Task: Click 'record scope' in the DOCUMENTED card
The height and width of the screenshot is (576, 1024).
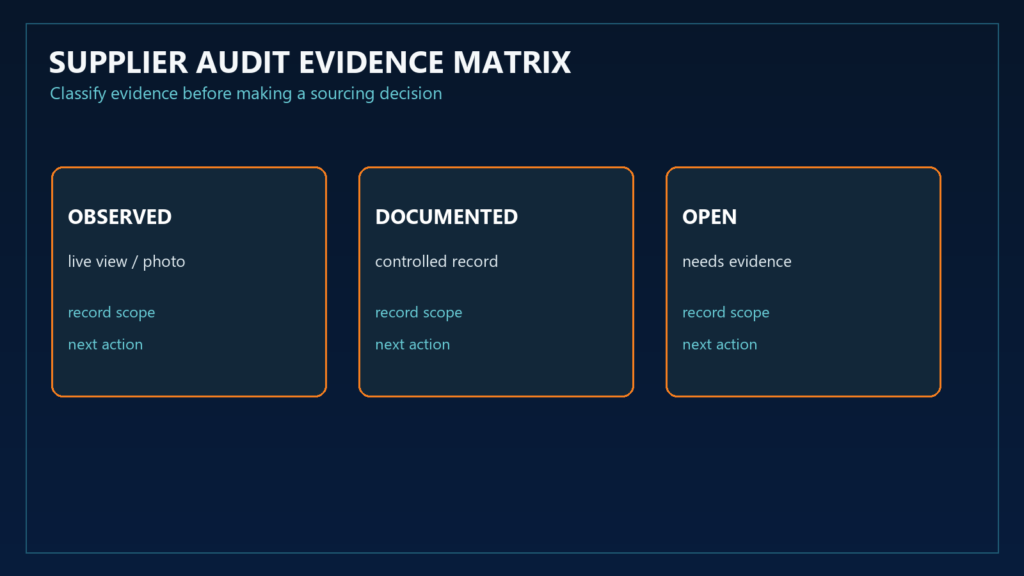Action: click(419, 313)
